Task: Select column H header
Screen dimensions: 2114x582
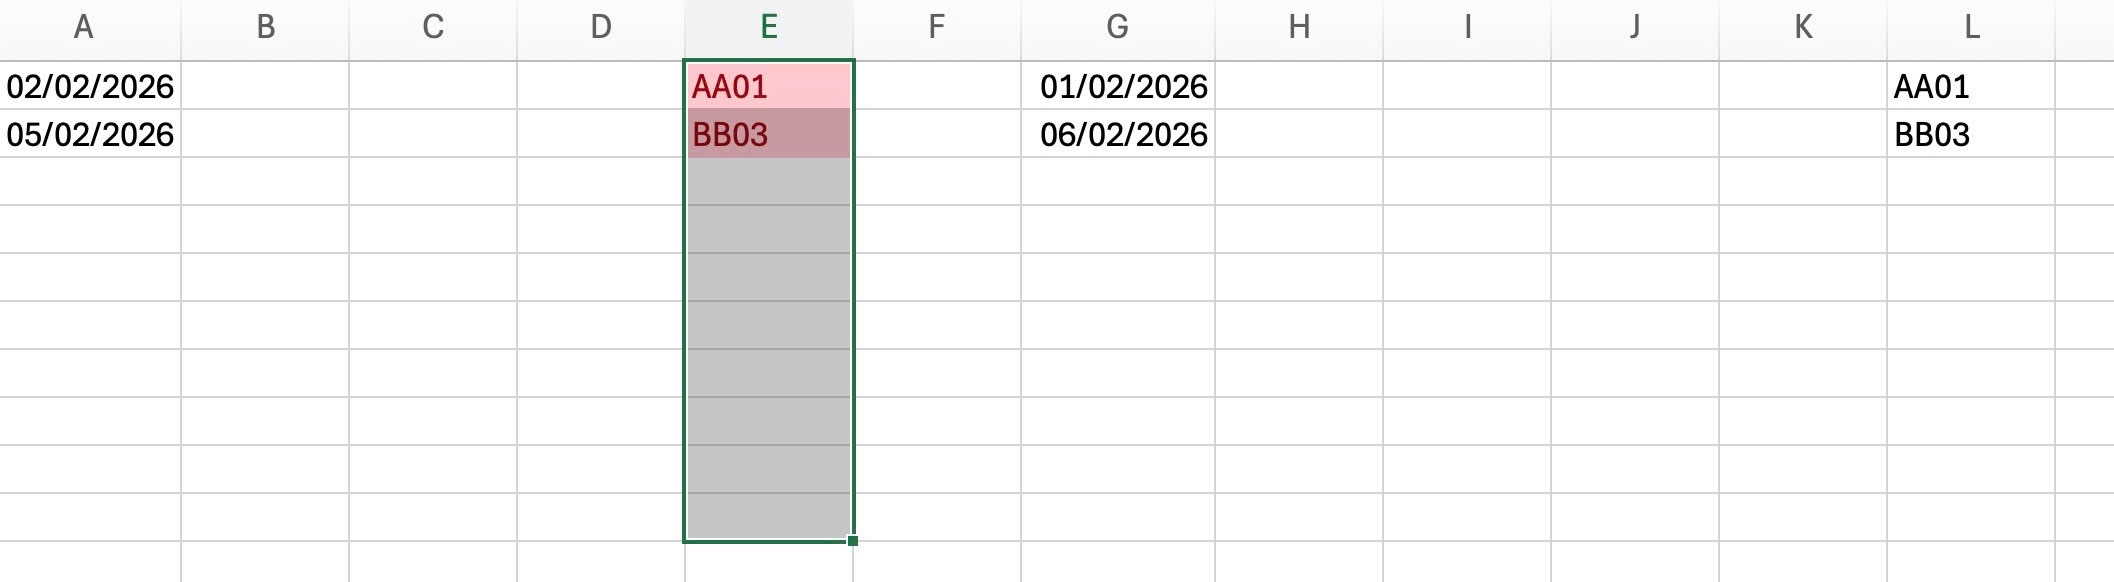Action: (1299, 29)
